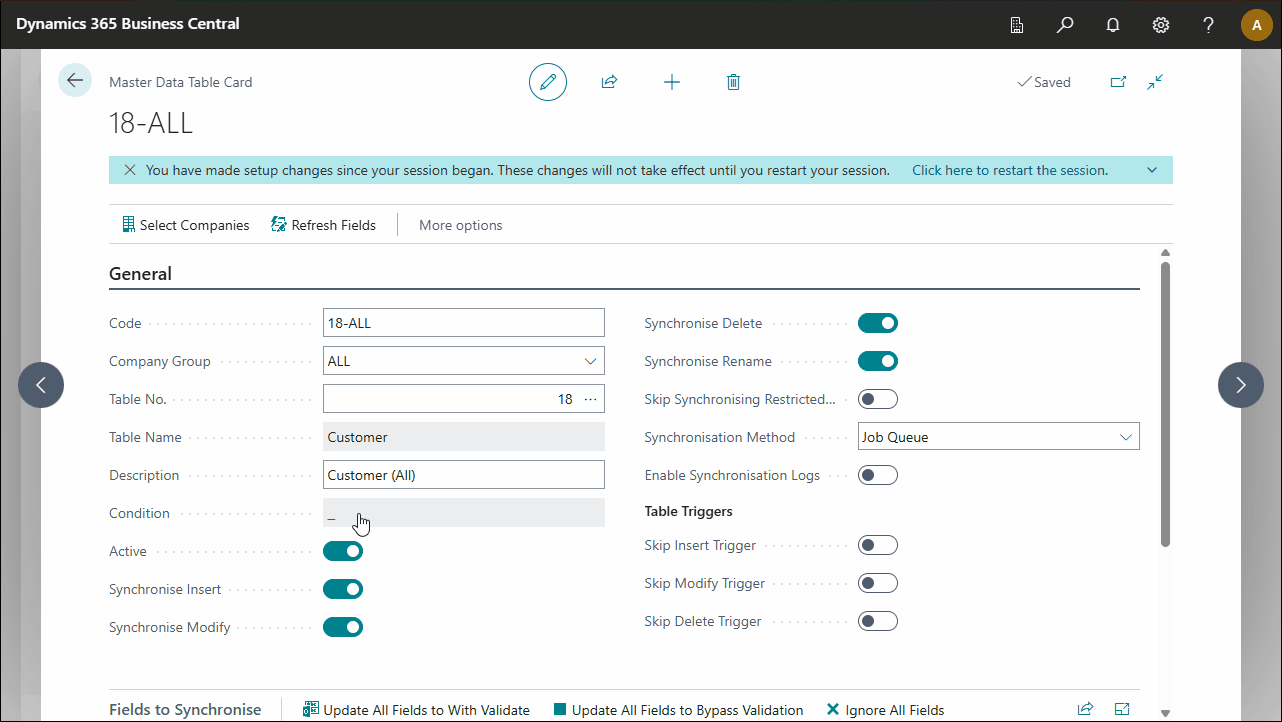
Task: Click Refresh Fields action
Action: [x=324, y=225]
